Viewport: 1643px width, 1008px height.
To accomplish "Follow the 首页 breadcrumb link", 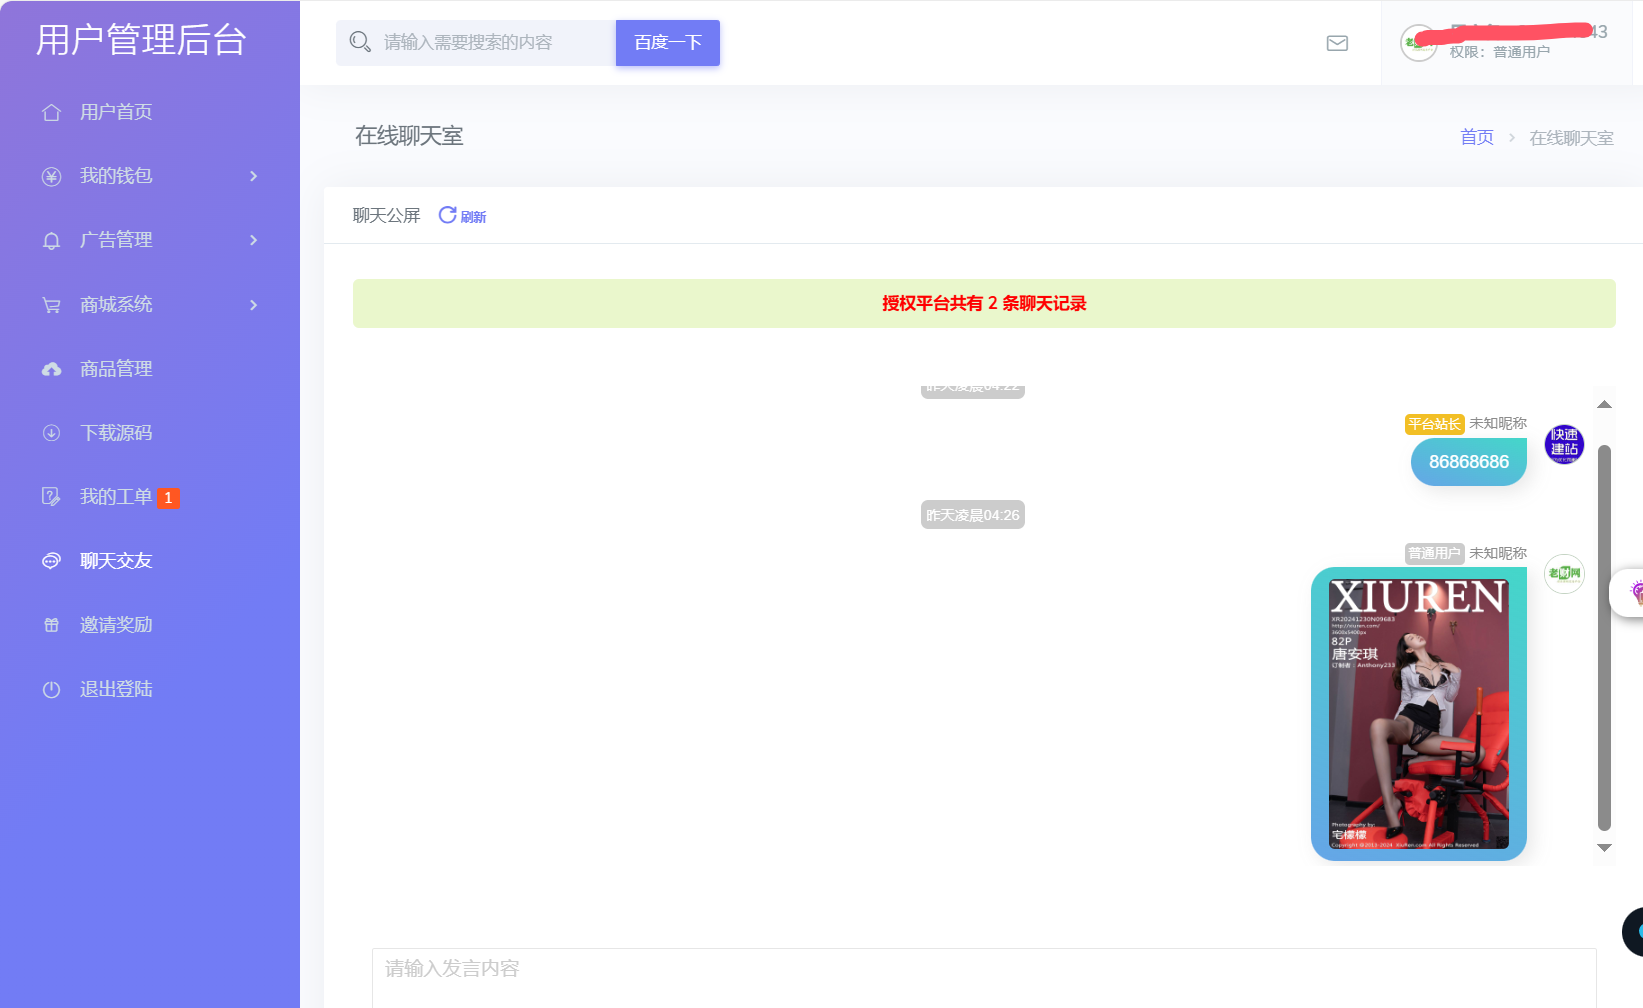I will [x=1476, y=137].
